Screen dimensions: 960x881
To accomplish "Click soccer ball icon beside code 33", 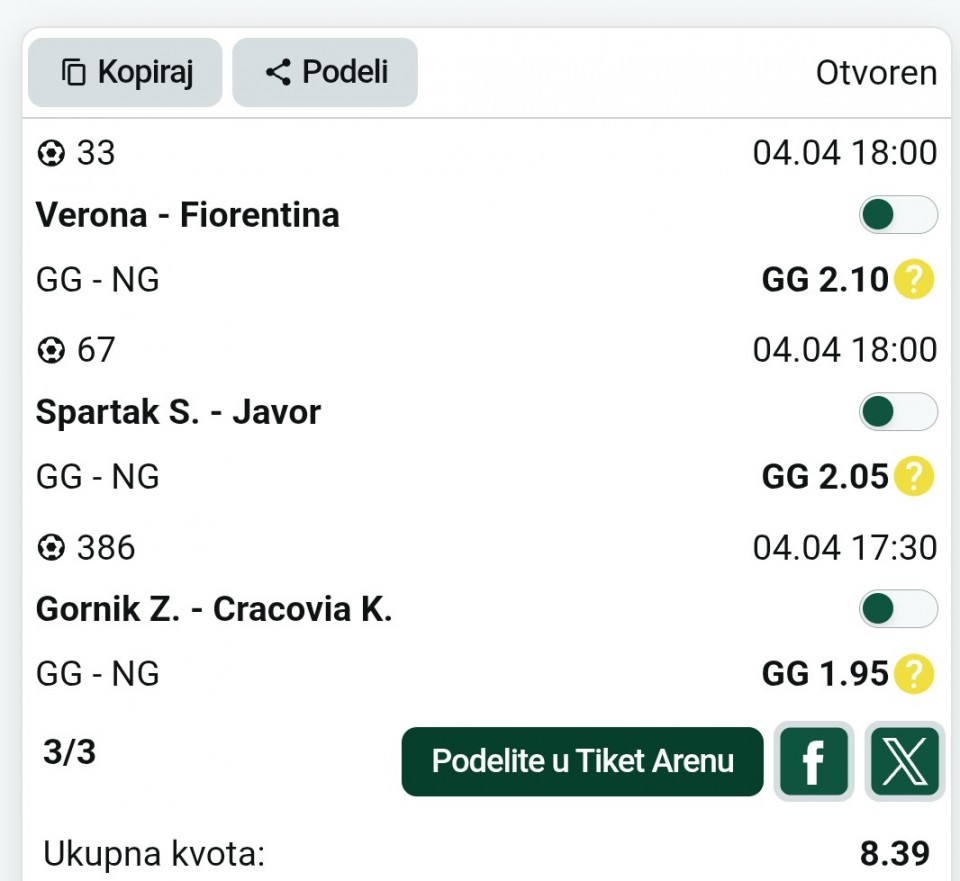I will tap(50, 153).
